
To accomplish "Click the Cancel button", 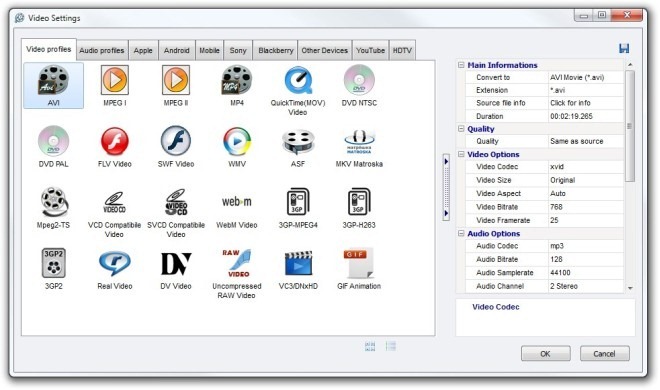I will [x=604, y=353].
